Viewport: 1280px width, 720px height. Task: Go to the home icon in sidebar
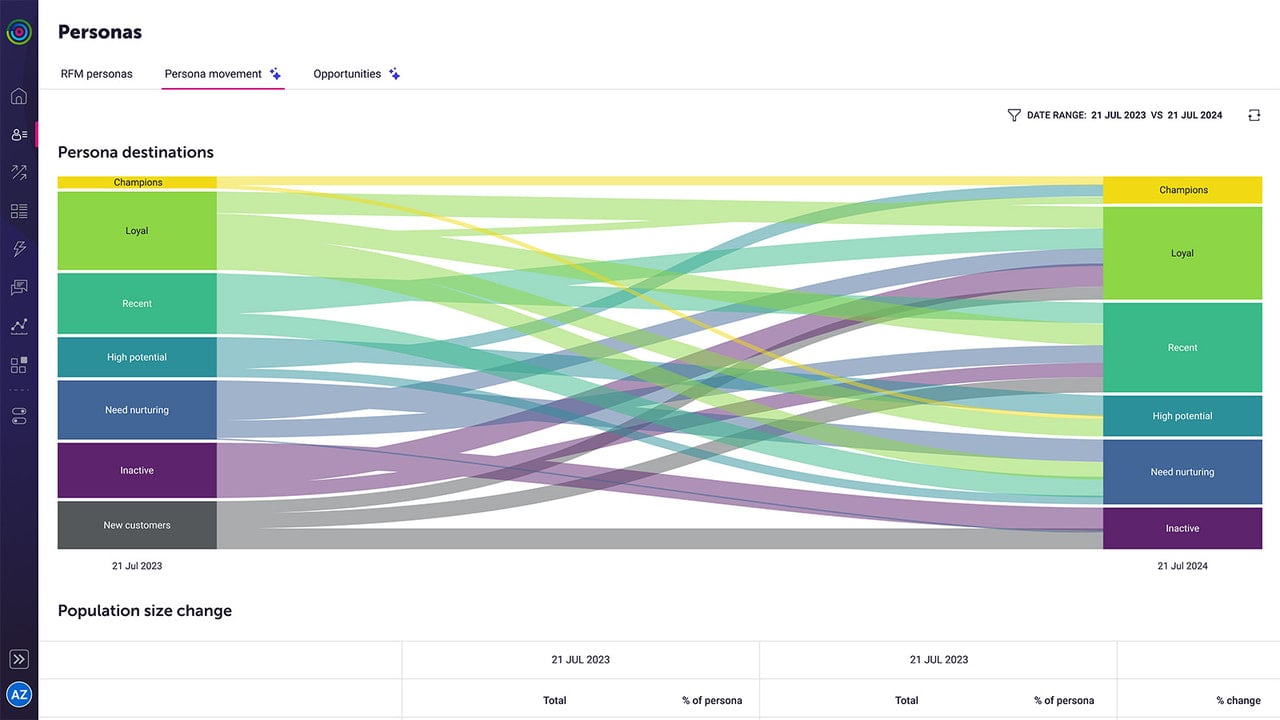19,97
